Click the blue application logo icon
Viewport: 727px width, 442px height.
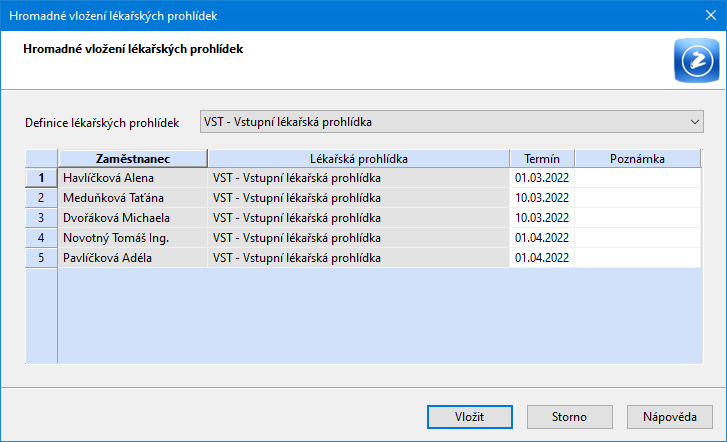[x=696, y=60]
